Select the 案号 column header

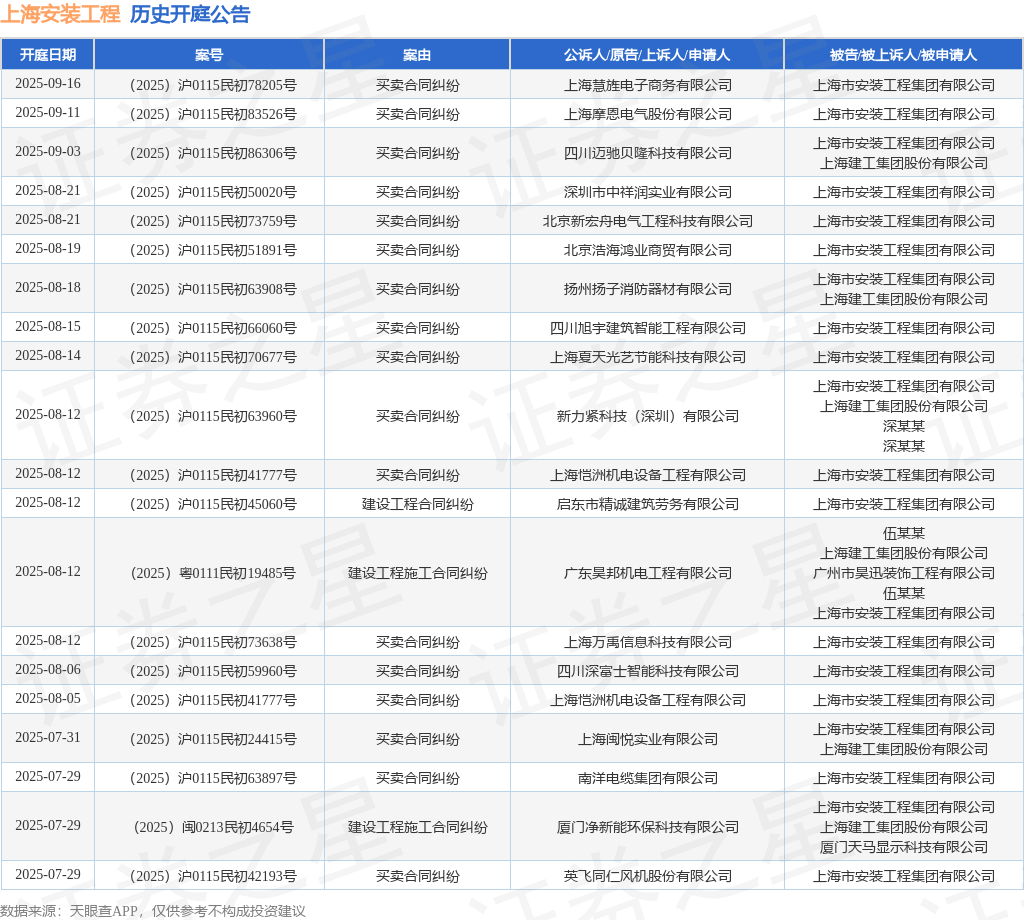click(209, 55)
